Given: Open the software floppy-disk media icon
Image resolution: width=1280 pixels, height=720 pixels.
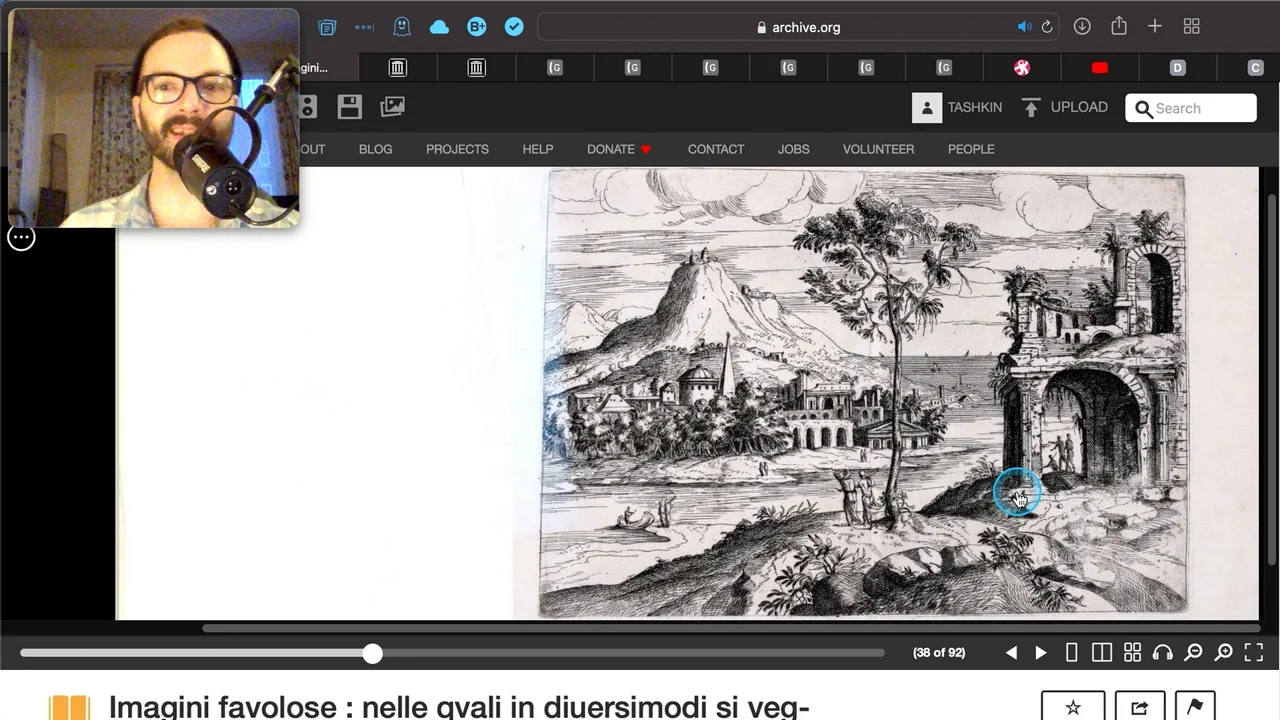Looking at the screenshot, I should pos(349,107).
